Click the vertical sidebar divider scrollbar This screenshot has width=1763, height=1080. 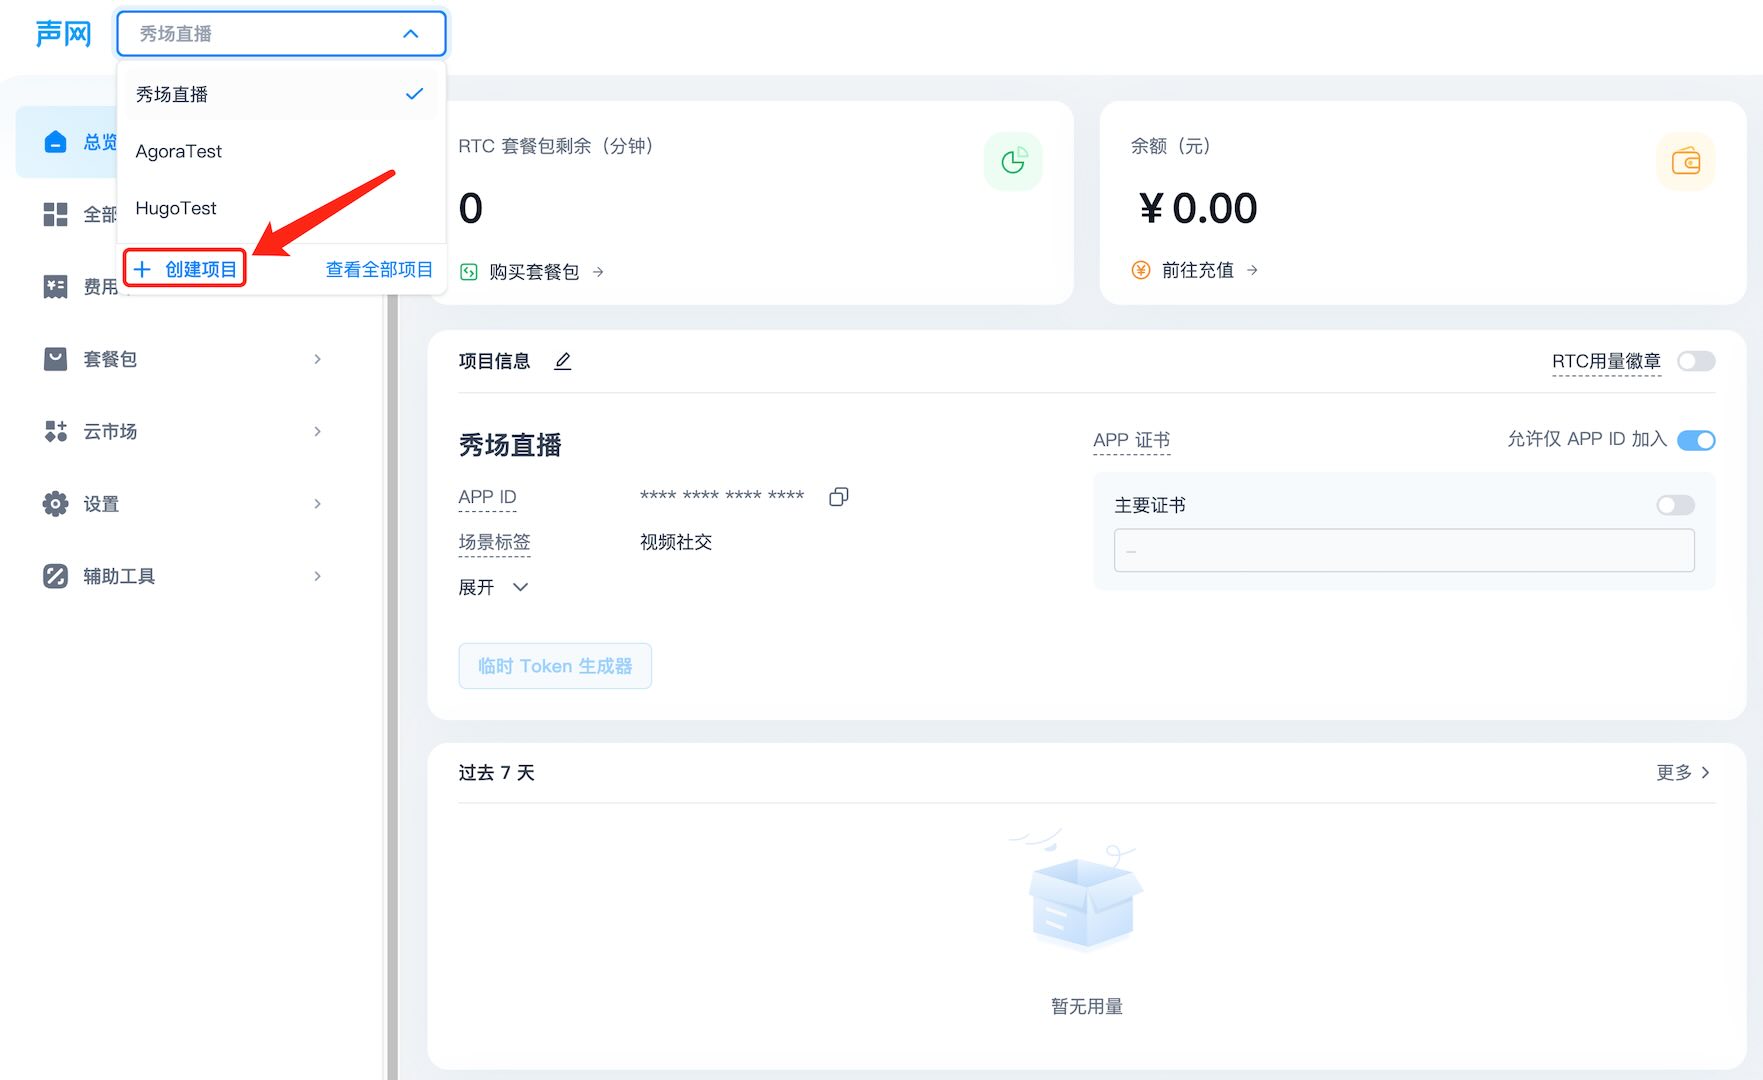[391, 686]
